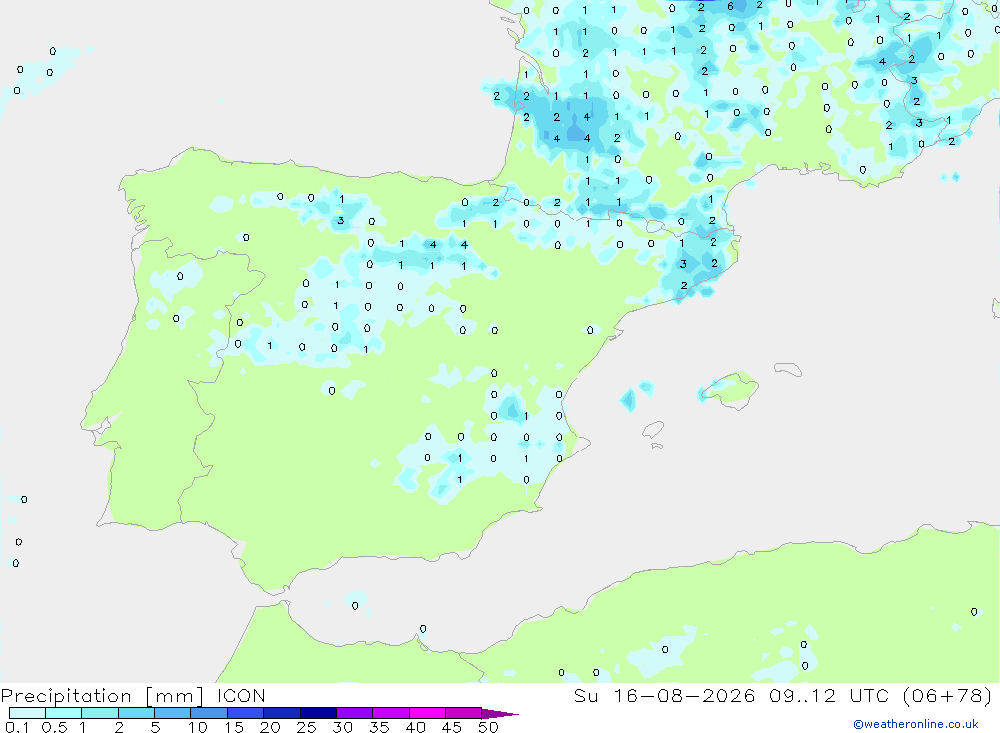Click the legend label '15'

point(234,727)
